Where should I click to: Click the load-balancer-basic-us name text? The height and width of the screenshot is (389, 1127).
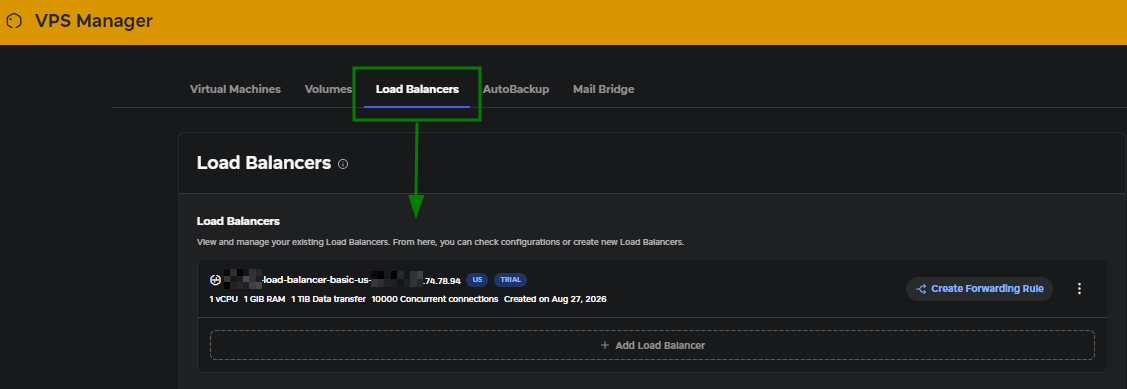316,280
